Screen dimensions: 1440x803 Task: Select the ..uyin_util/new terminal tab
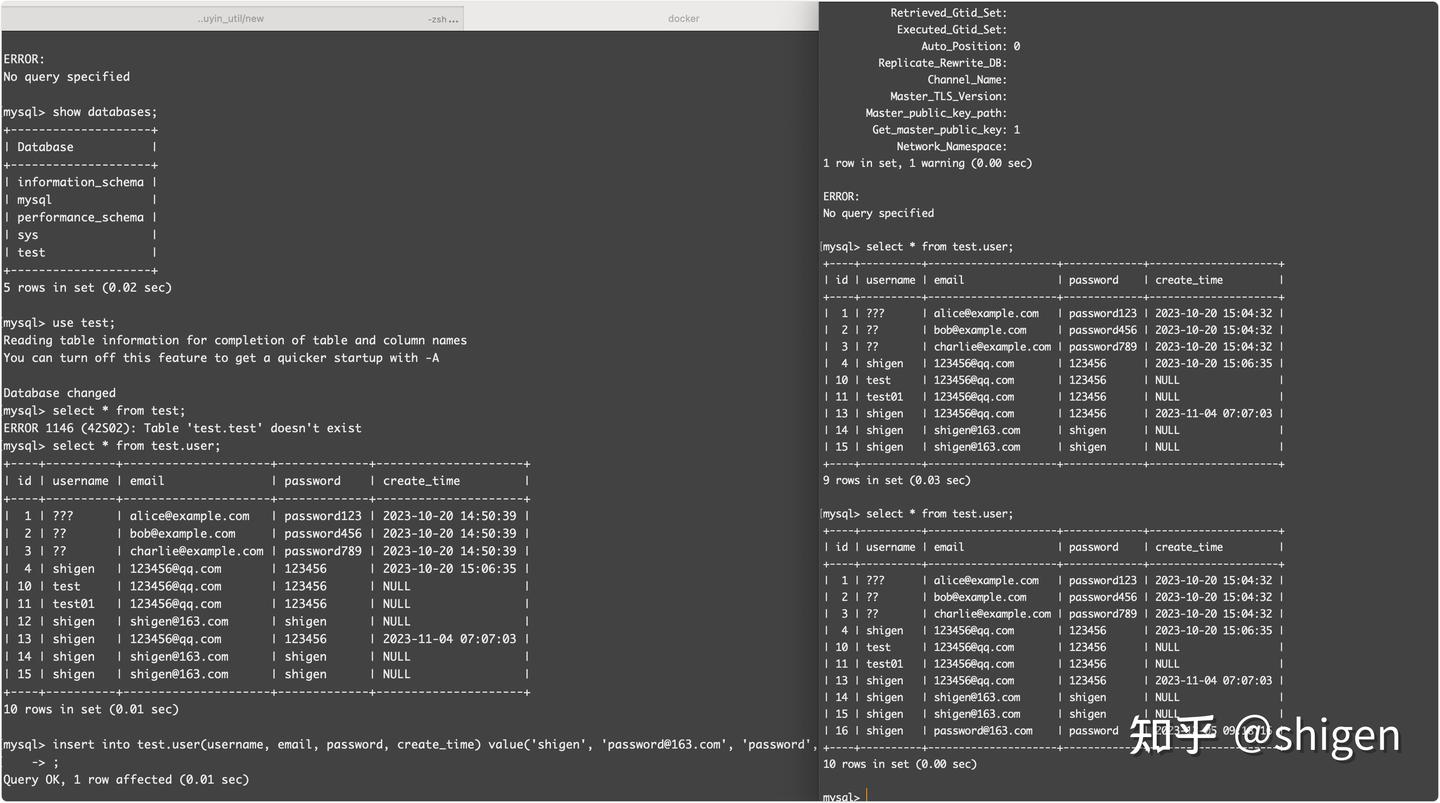[x=230, y=17]
